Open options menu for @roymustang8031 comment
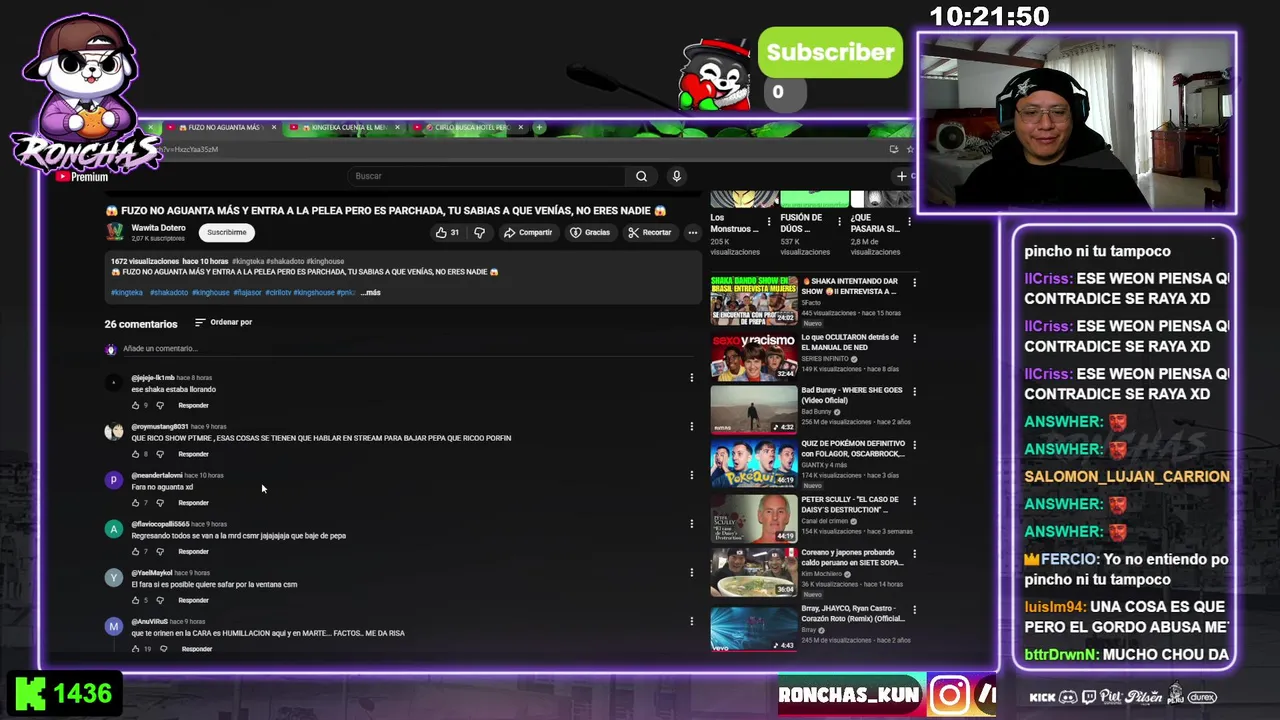This screenshot has height=720, width=1280. (x=691, y=427)
